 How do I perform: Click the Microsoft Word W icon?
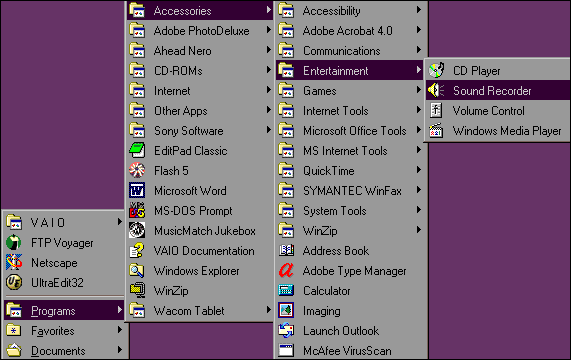click(137, 190)
